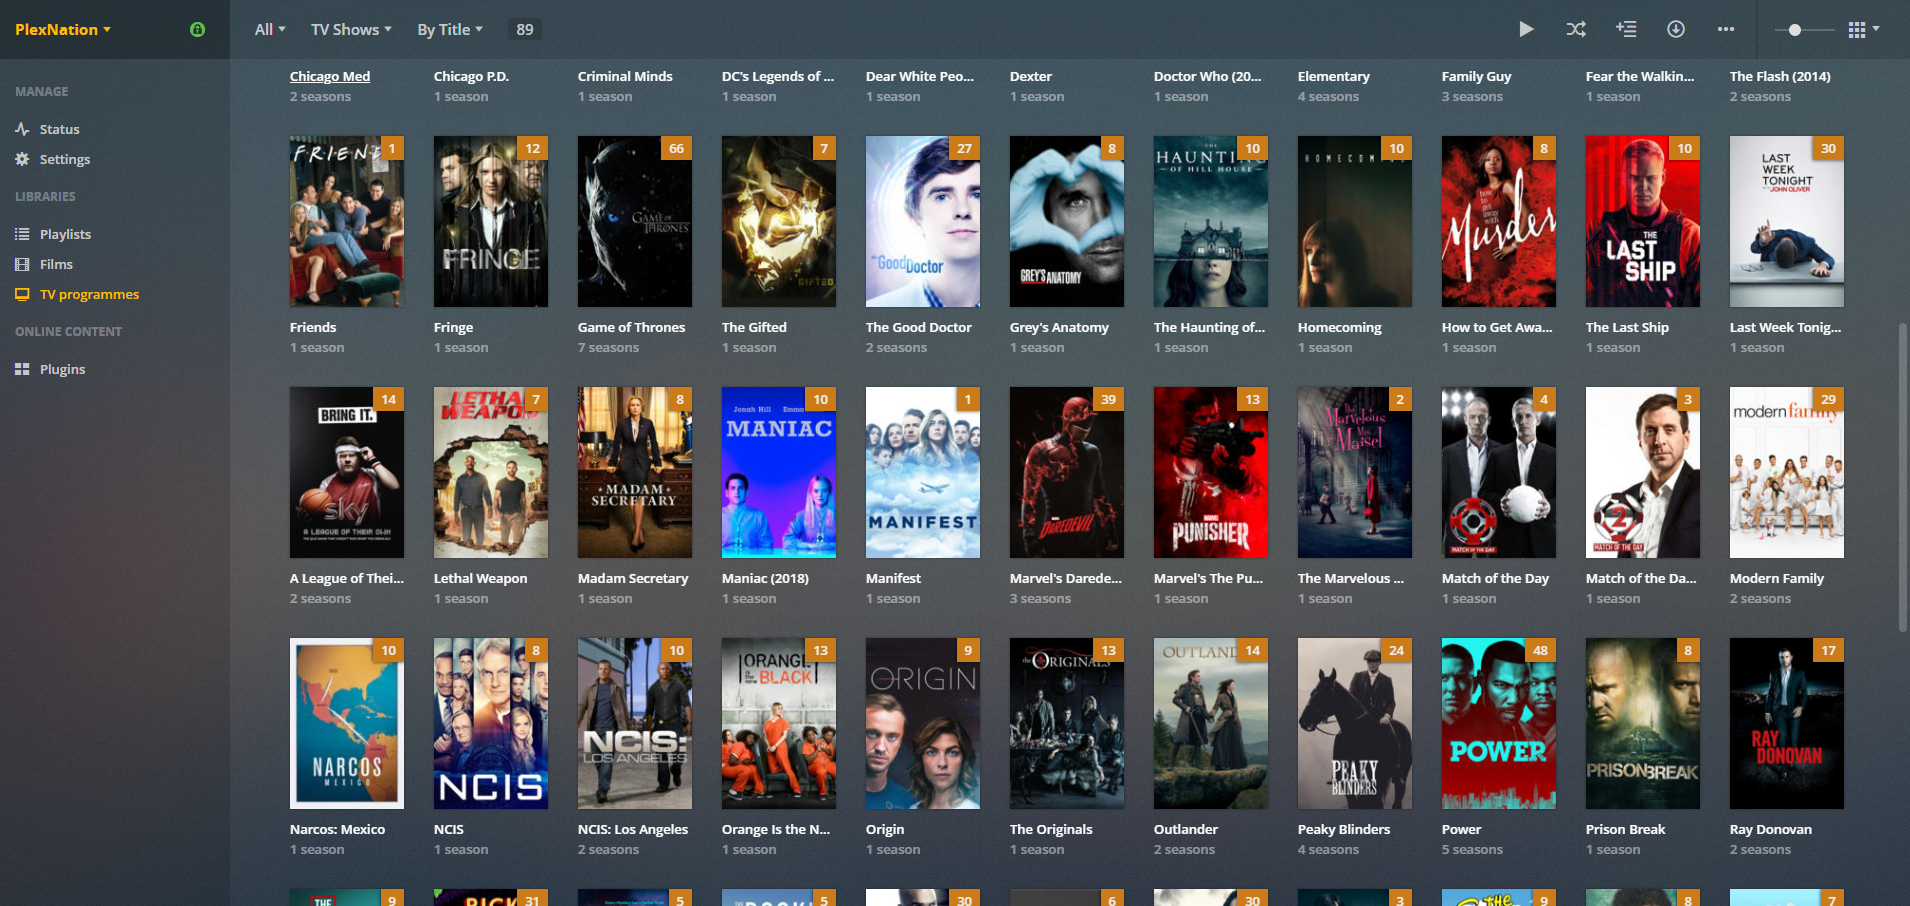The image size is (1910, 906).
Task: Open the Fringe poster
Action: pos(491,221)
